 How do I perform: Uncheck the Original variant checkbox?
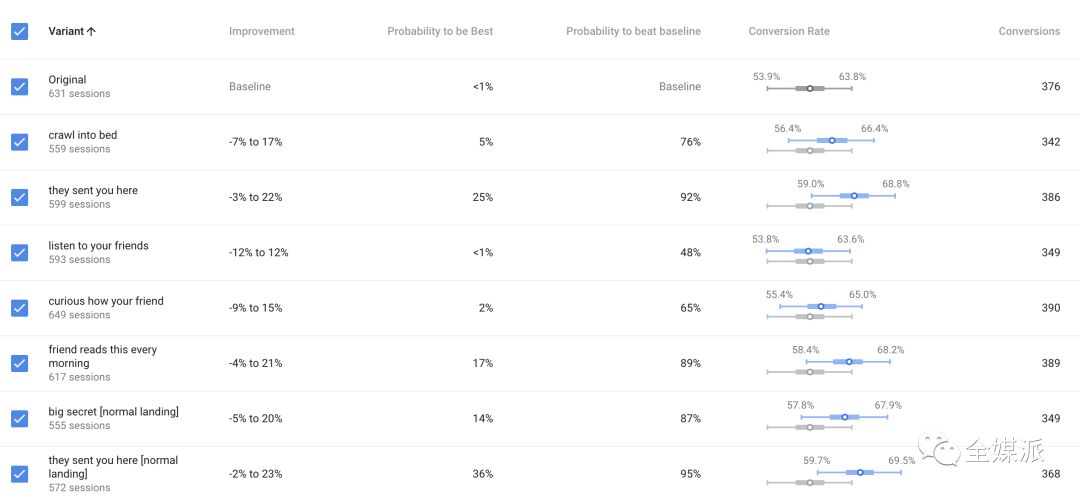pos(19,87)
